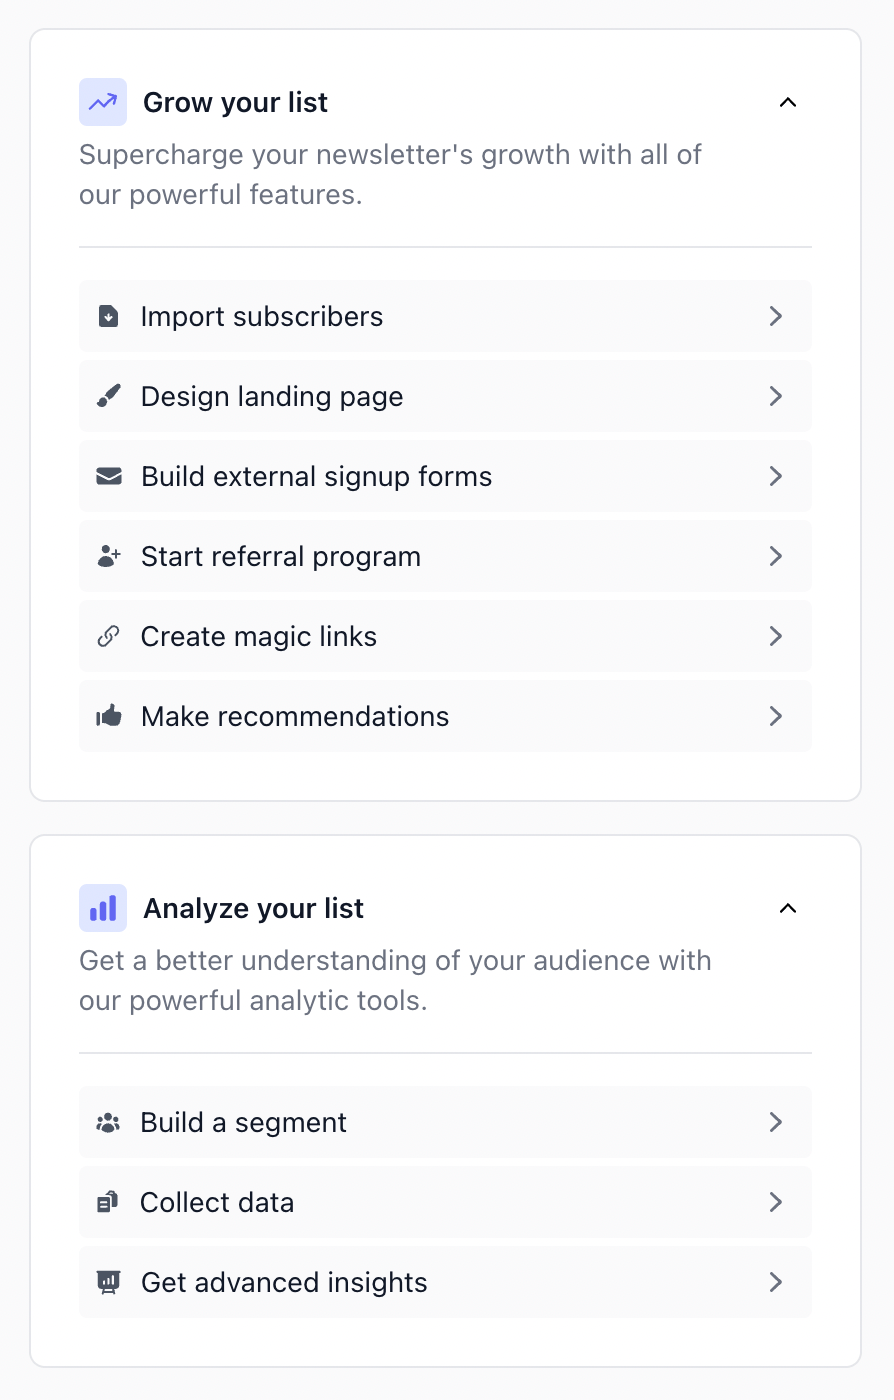
Task: Open Start referral program
Action: click(445, 556)
